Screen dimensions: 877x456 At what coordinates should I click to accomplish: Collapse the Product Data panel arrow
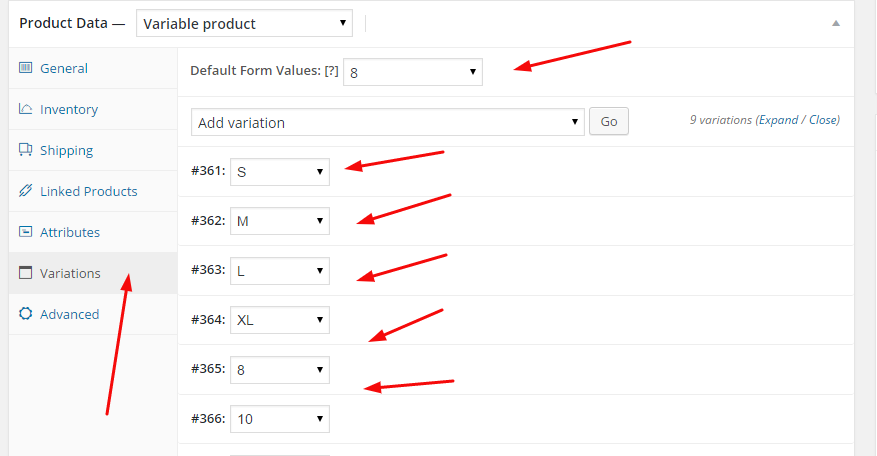point(836,23)
